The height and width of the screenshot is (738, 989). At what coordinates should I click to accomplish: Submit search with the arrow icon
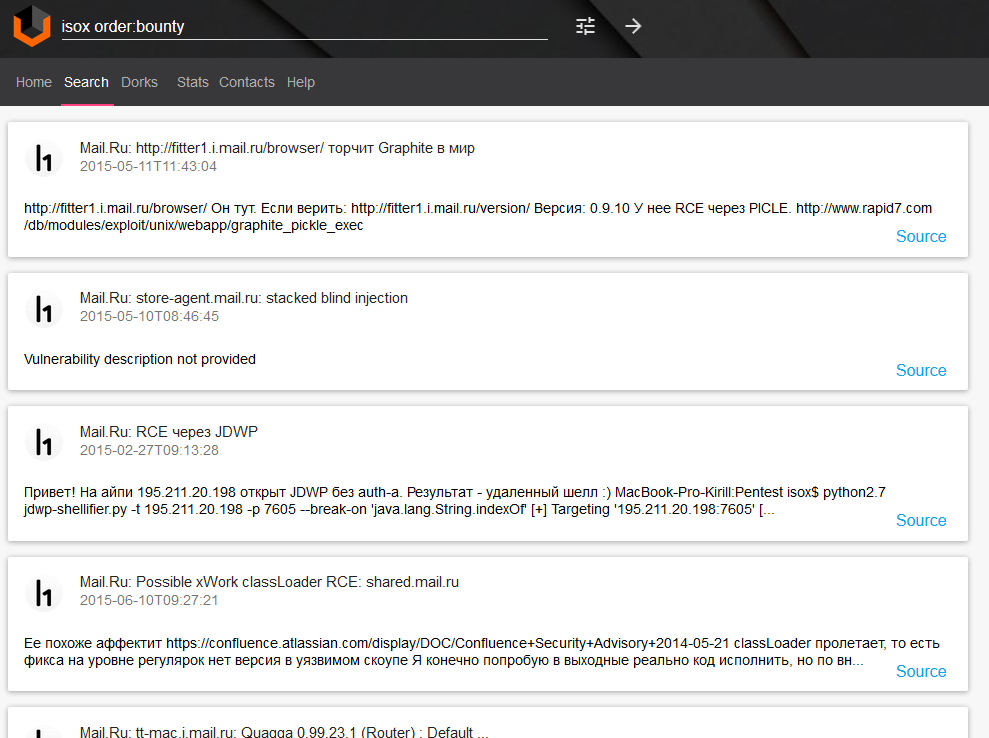(633, 26)
